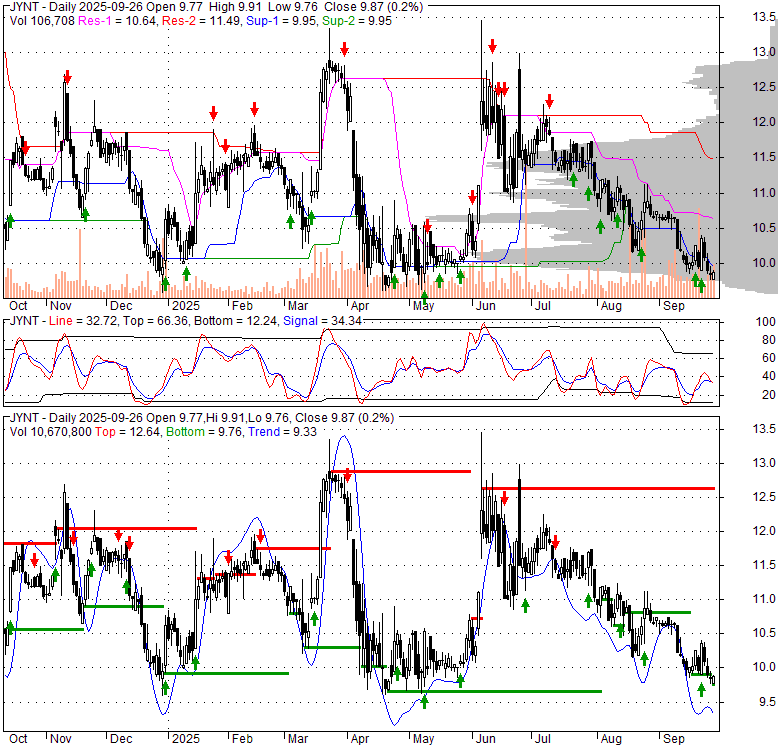780x745 pixels.
Task: Click the 100 level on the oscillator axis
Action: 766,322
